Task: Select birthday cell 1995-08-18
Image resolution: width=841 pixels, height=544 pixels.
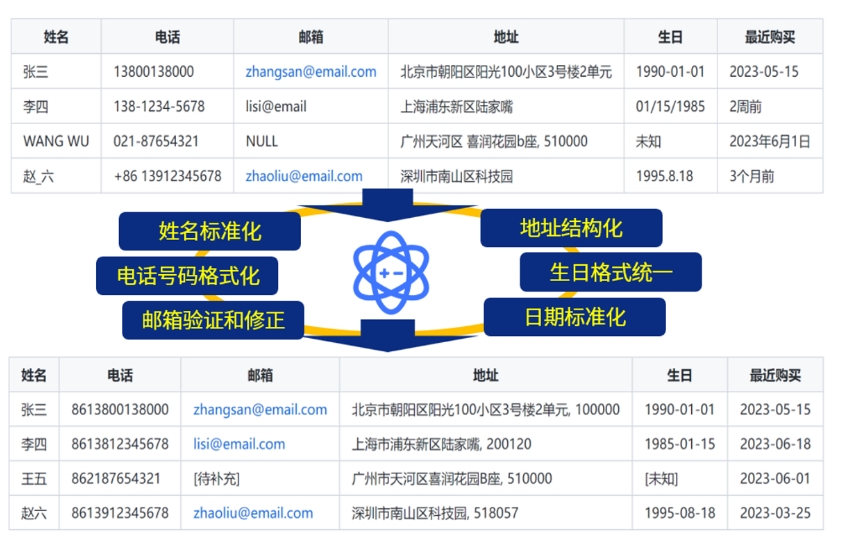Action: coord(680,513)
